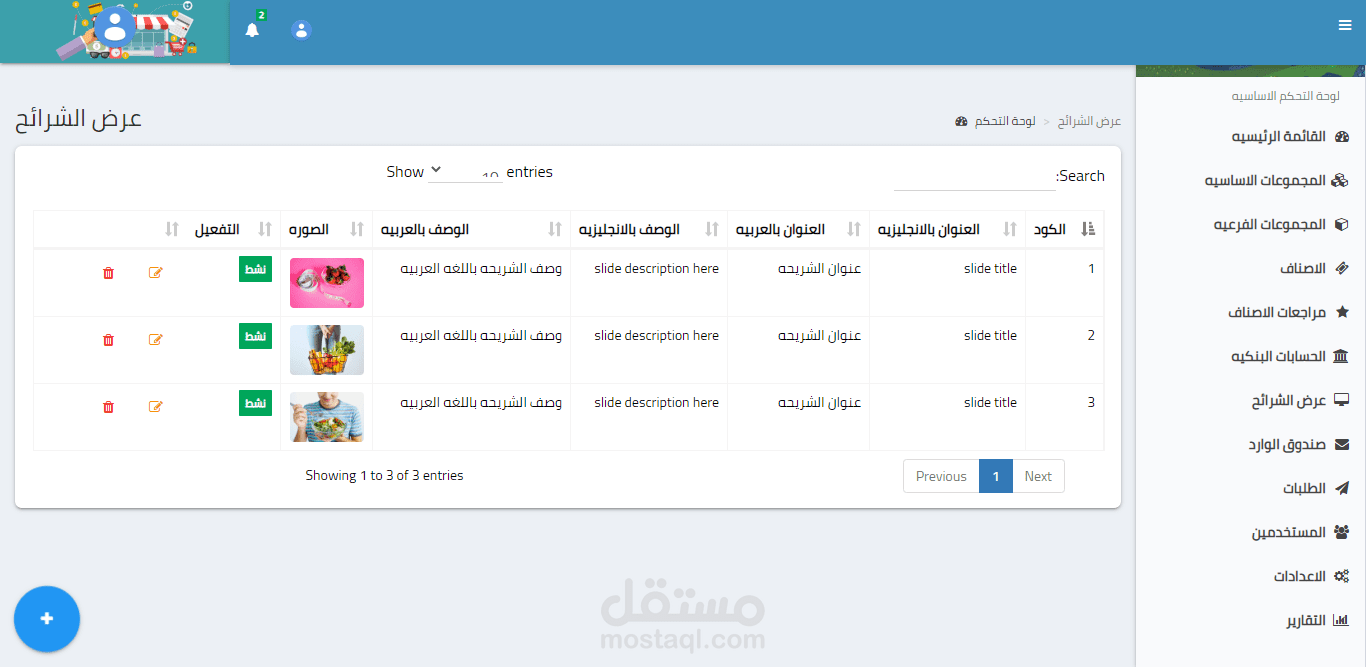Follow عرض الشرائح breadcrumb link
1366x667 pixels.
point(1090,121)
